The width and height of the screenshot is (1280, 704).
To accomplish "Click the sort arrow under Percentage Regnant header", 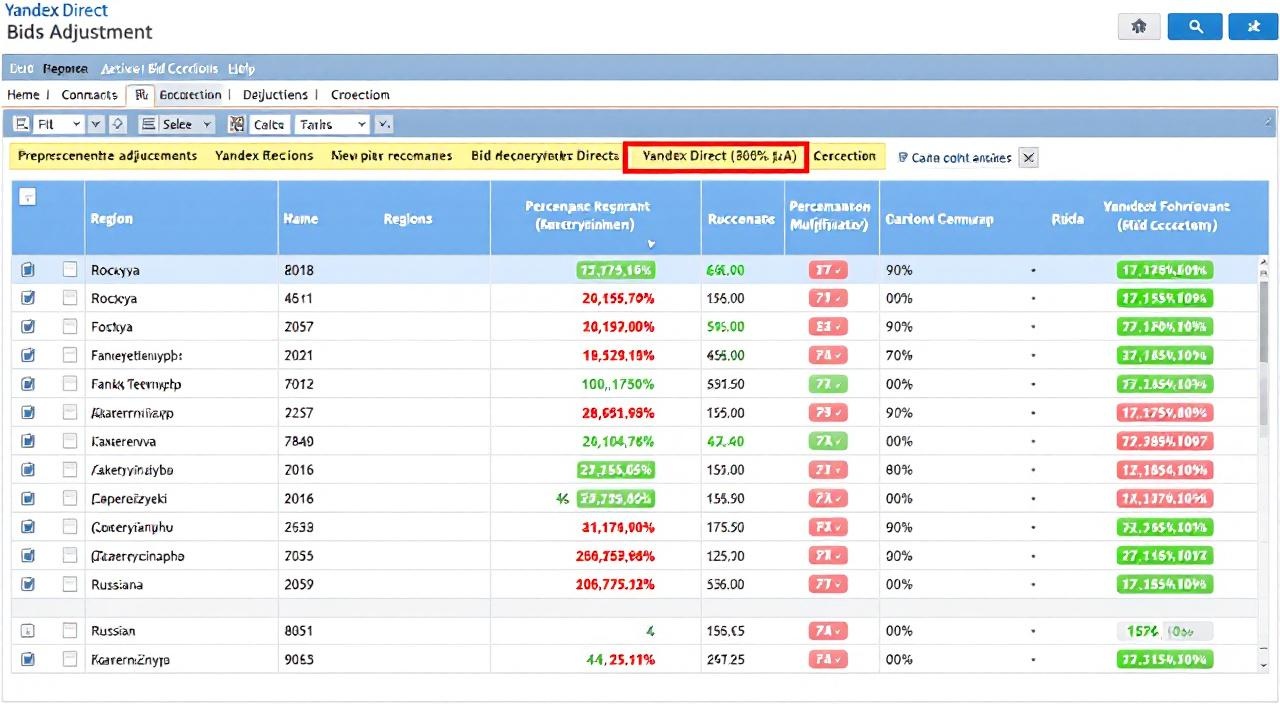I will (652, 243).
